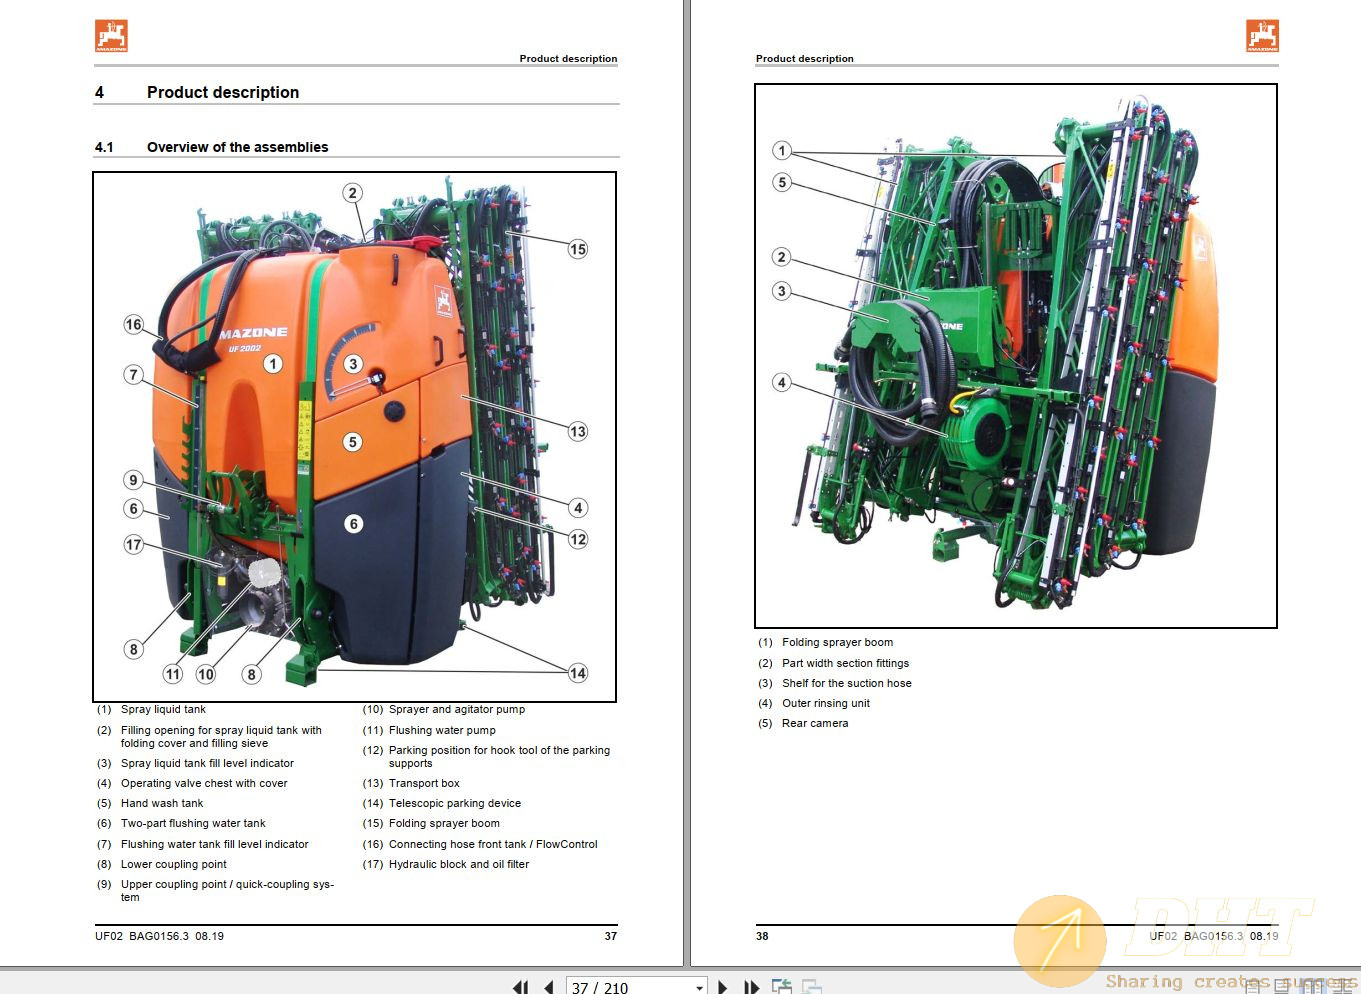Image resolution: width=1361 pixels, height=994 pixels.
Task: Go to the previous page
Action: [548, 987]
